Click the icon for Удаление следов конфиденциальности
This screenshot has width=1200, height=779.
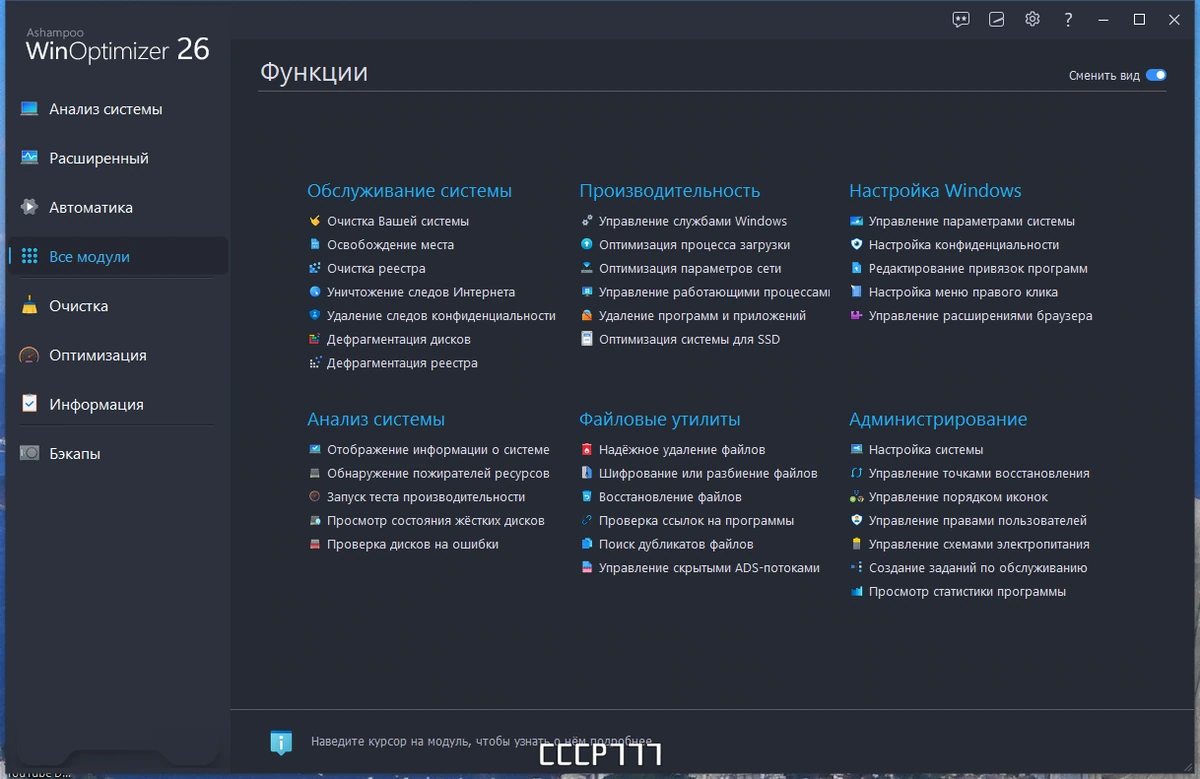click(x=315, y=315)
